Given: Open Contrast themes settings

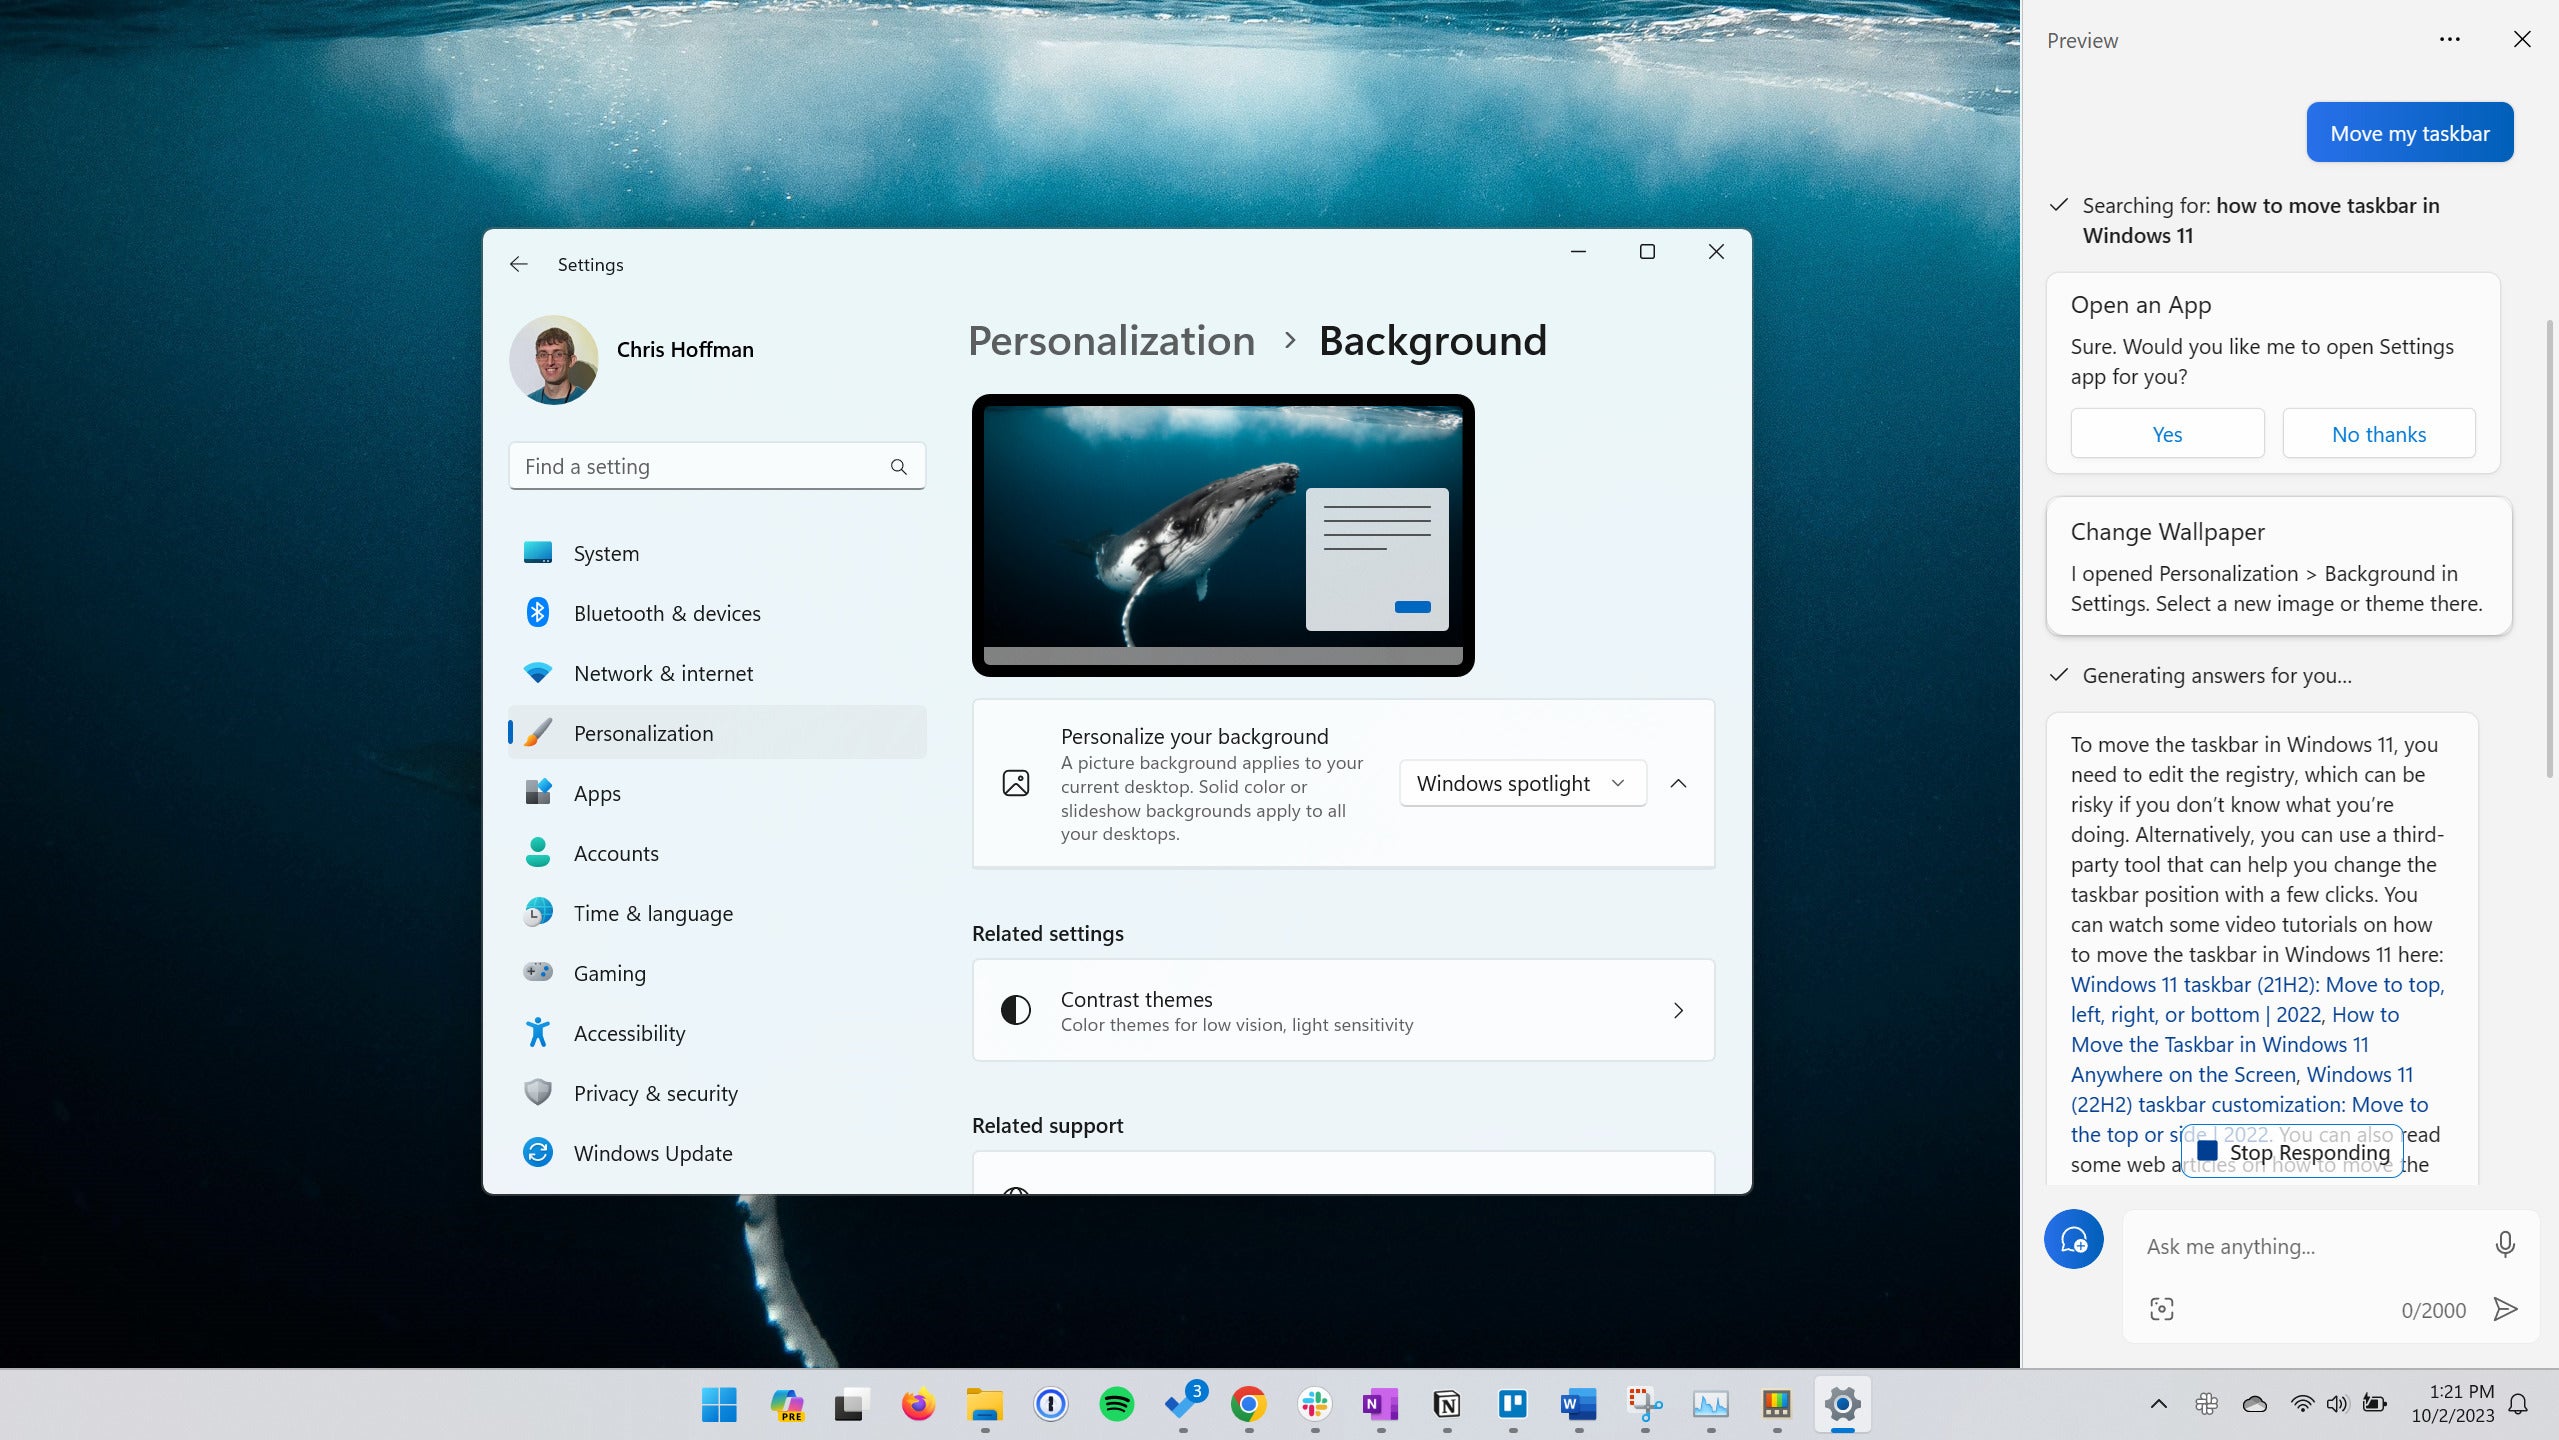Looking at the screenshot, I should pos(1343,1010).
